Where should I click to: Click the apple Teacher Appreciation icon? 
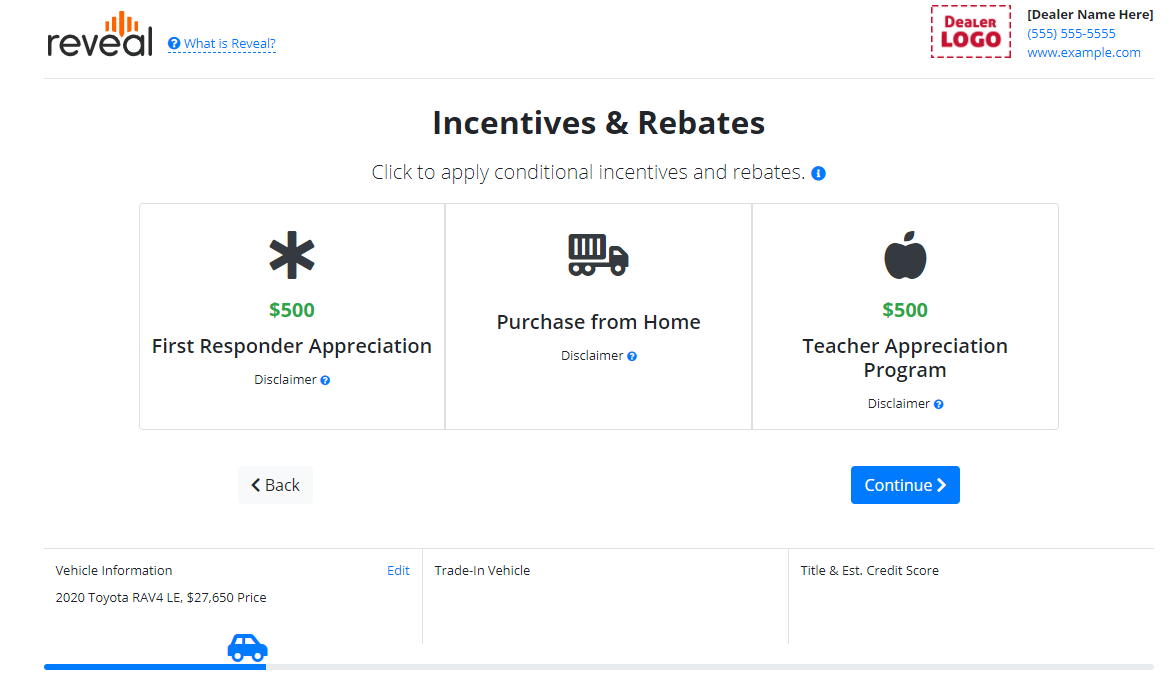[x=904, y=255]
